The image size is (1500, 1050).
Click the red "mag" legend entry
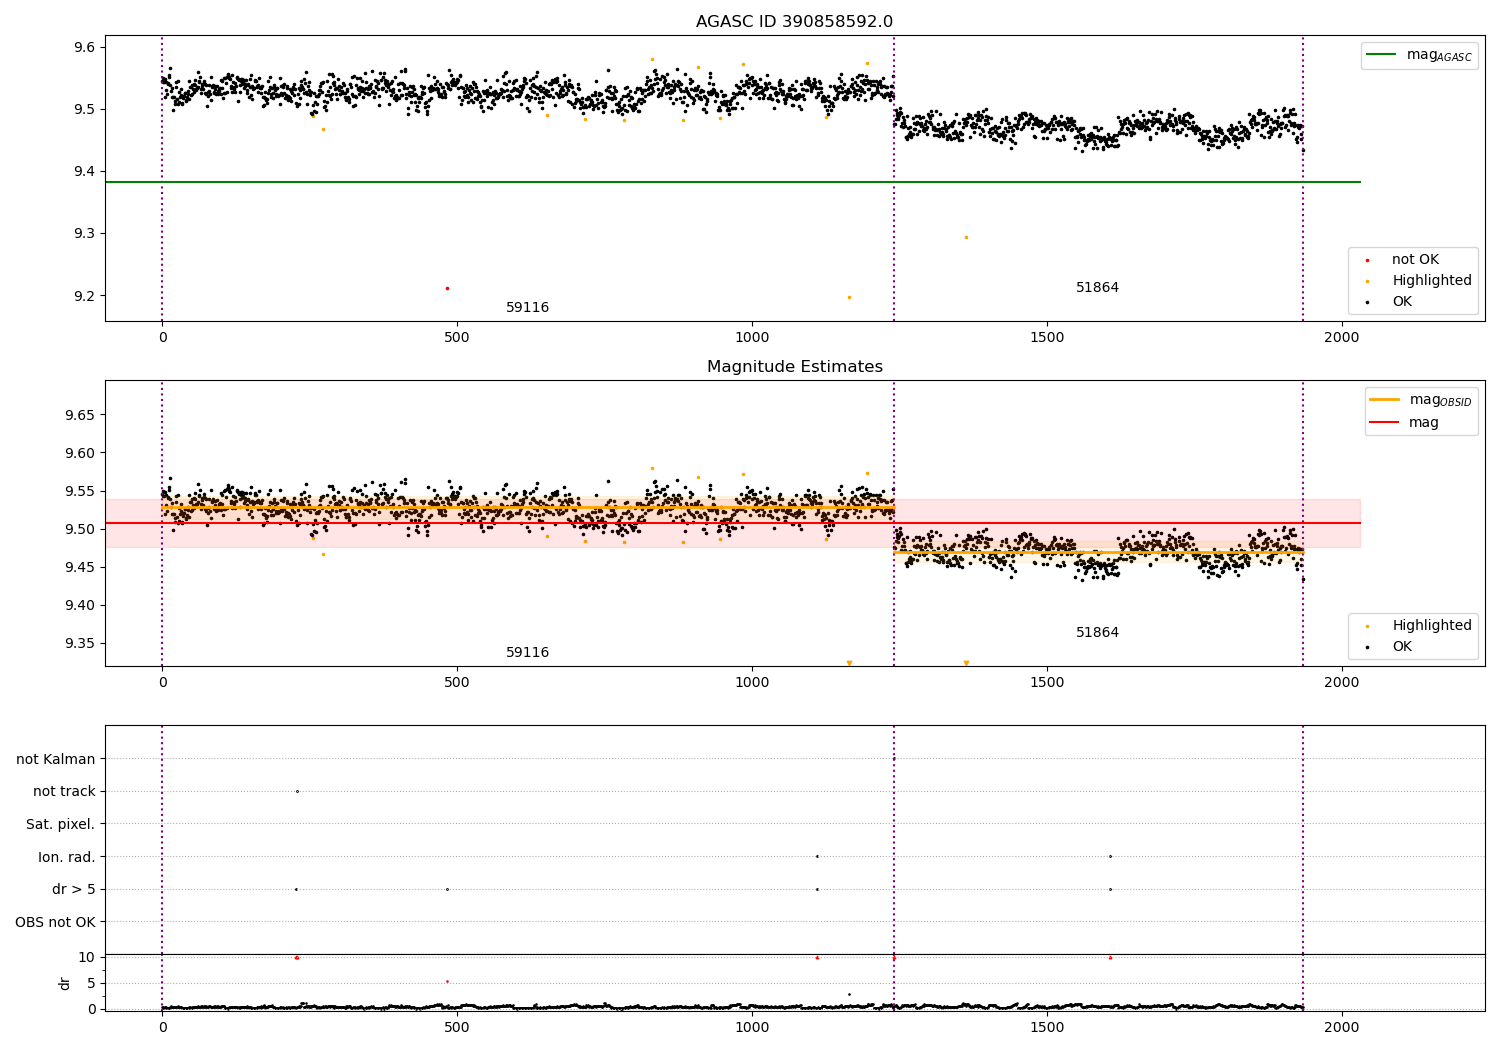(1404, 423)
